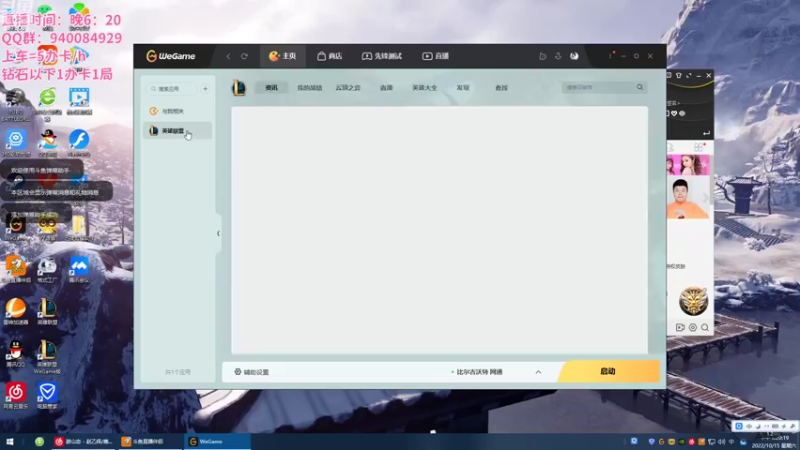Click the magnifier icon in game search
800x450 pixels.
pyautogui.click(x=640, y=87)
